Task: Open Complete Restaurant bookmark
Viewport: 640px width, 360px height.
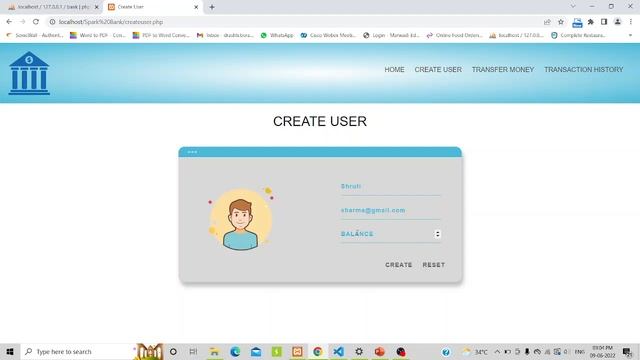Action: 578,36
